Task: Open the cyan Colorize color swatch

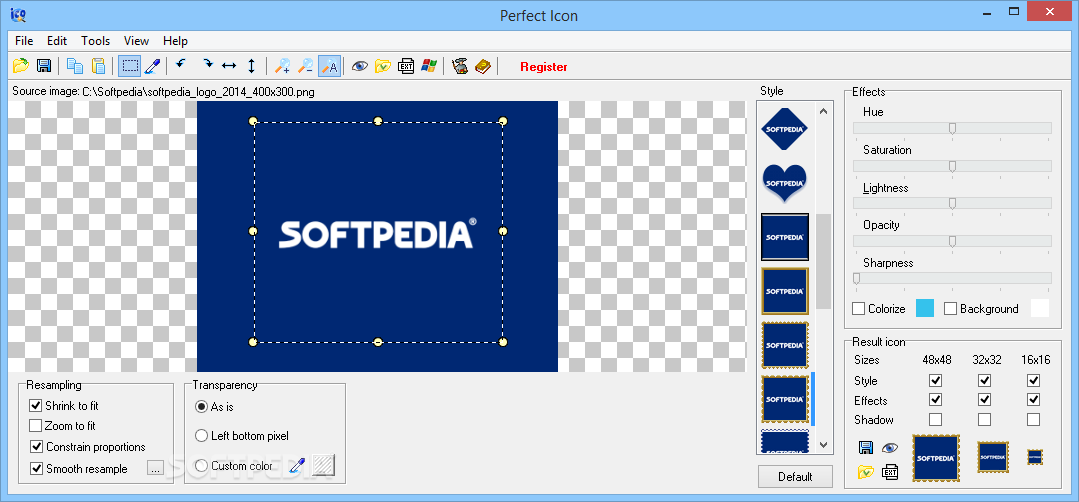Action: [925, 309]
